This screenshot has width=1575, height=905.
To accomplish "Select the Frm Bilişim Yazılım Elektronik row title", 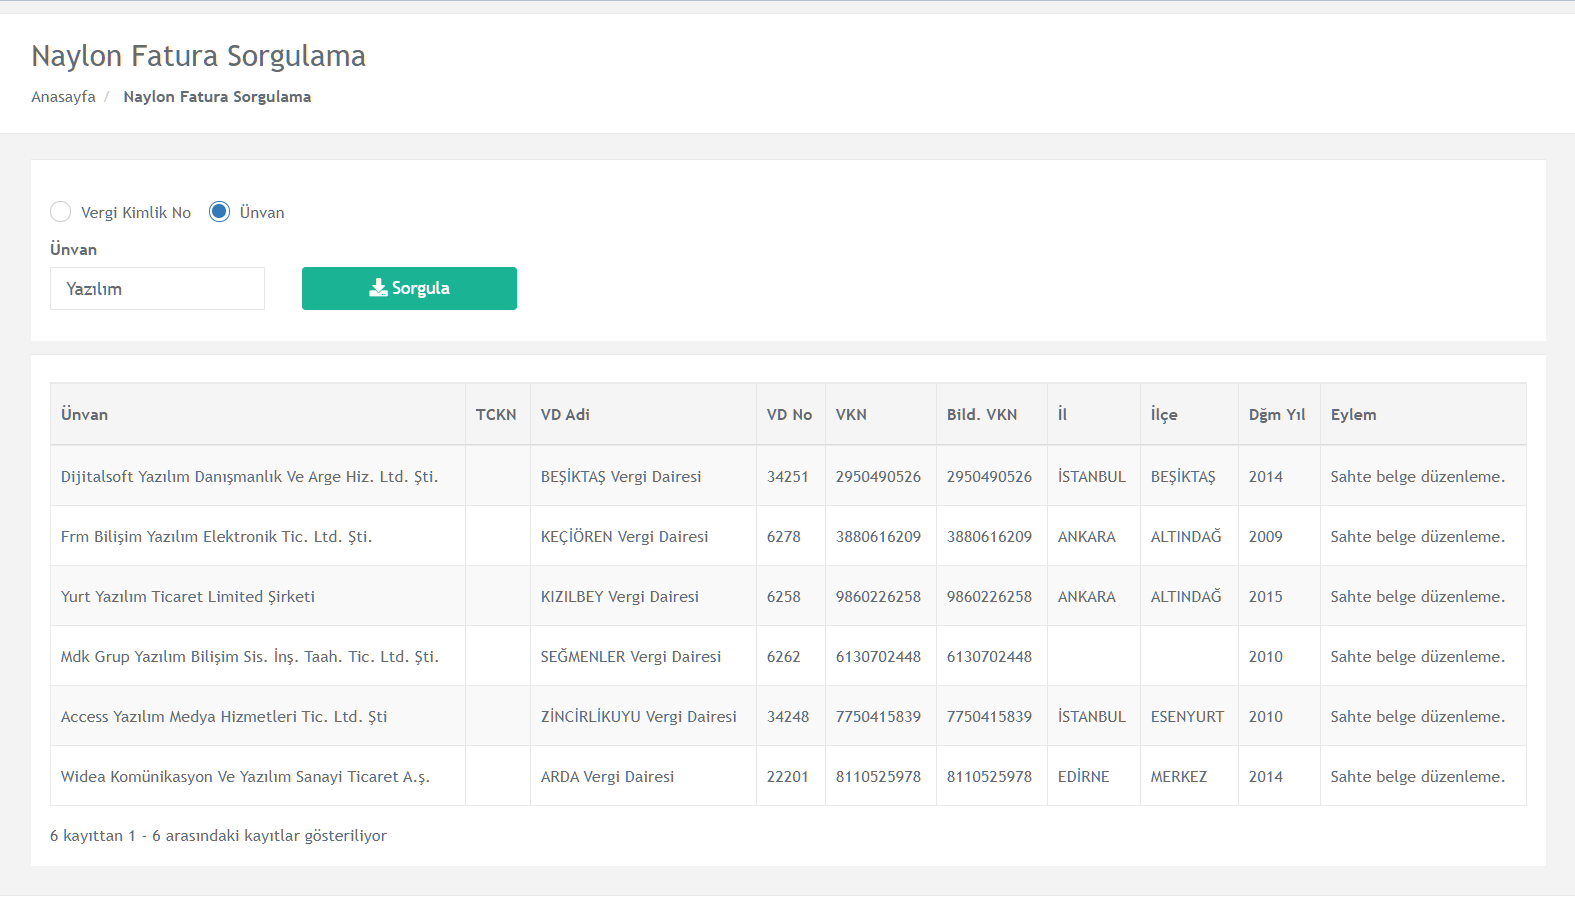I will pos(216,537).
